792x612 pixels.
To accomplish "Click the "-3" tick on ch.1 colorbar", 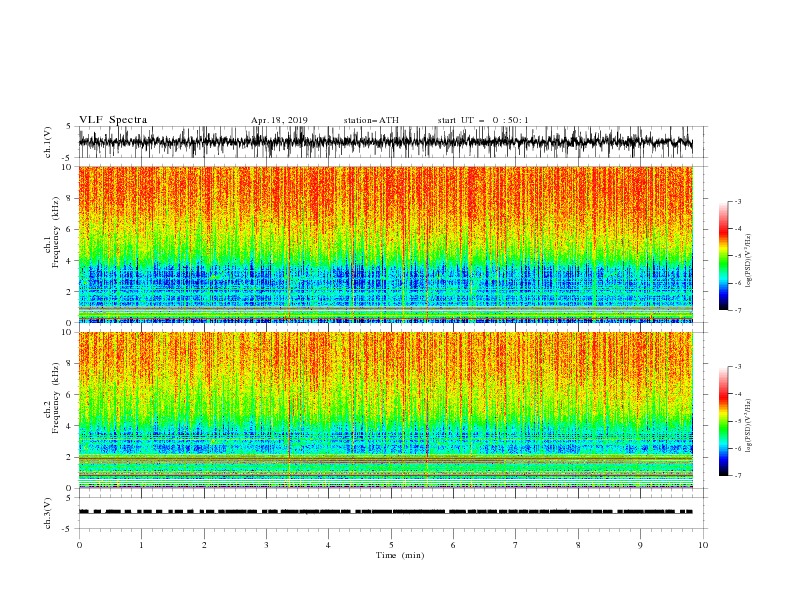I will point(738,201).
